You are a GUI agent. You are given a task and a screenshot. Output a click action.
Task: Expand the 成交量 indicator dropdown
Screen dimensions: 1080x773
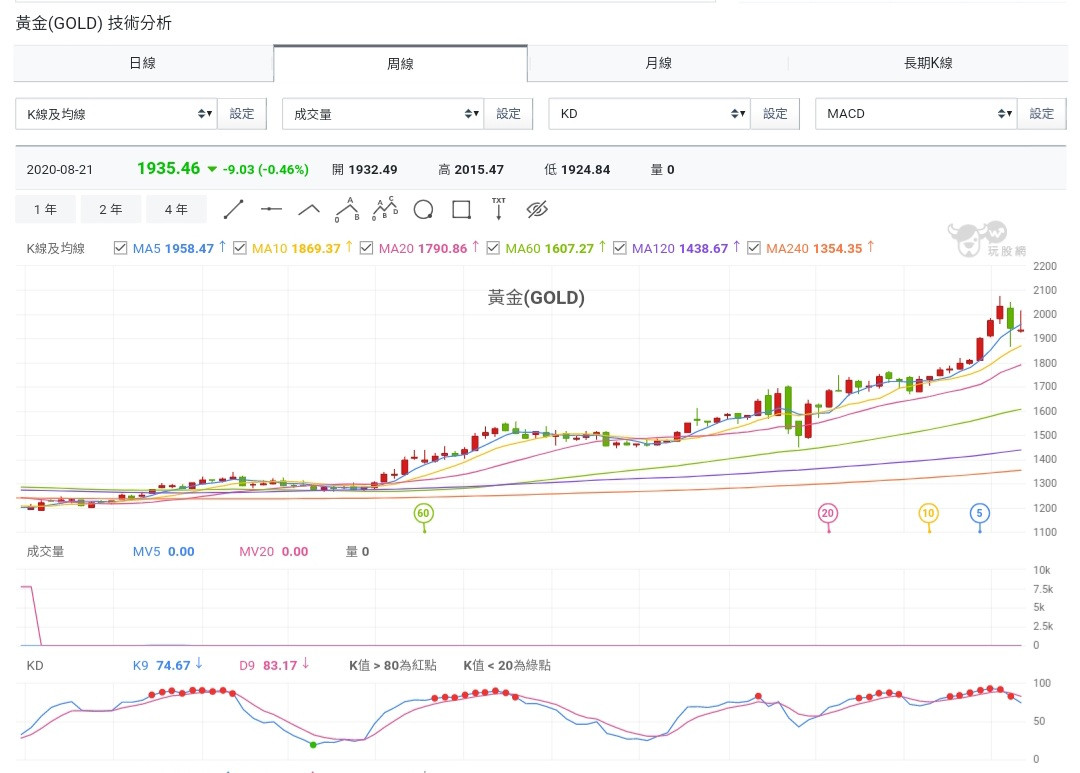pos(382,114)
